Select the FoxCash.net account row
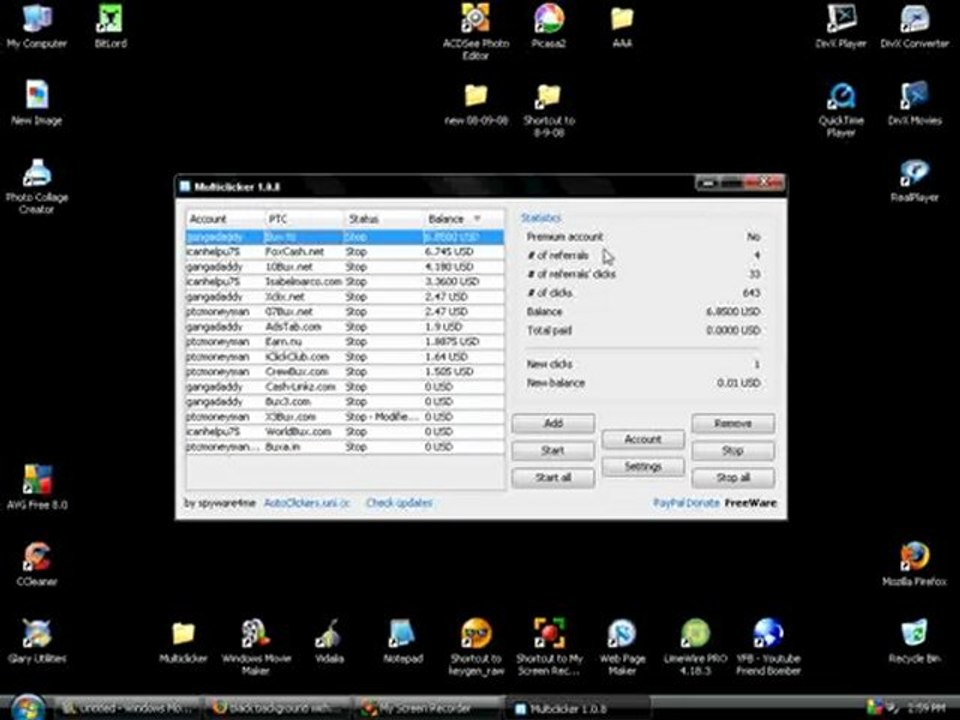The height and width of the screenshot is (720, 960). [x=345, y=252]
